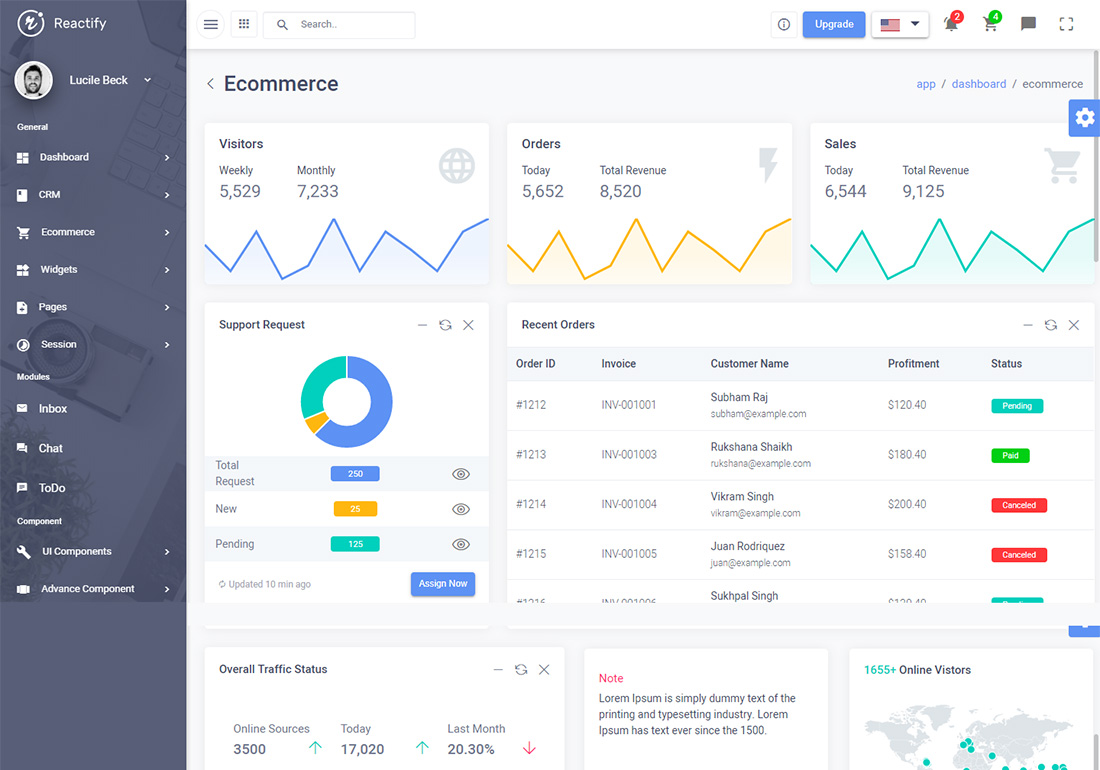Click customer name Rukshana Shaikh
The height and width of the screenshot is (770, 1100).
751,447
